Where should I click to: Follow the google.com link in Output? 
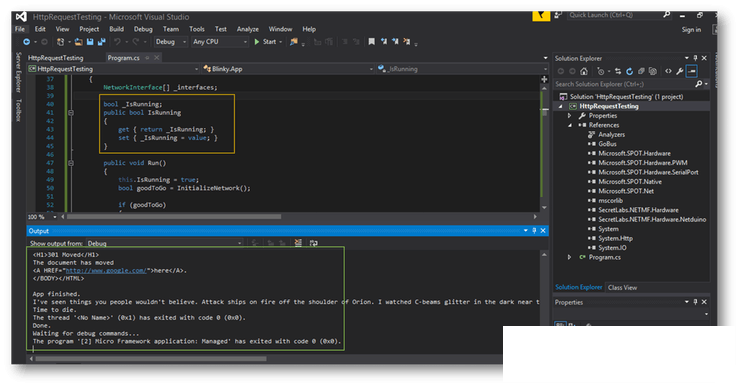pyautogui.click(x=106, y=271)
